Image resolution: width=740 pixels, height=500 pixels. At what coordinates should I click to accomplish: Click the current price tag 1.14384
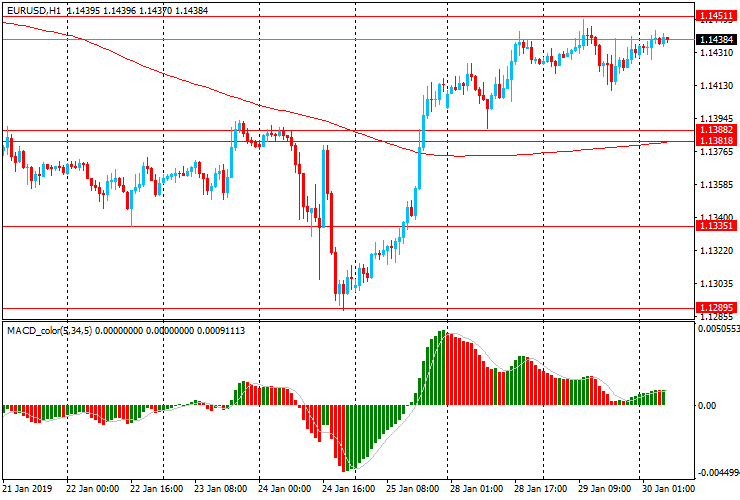tap(717, 40)
